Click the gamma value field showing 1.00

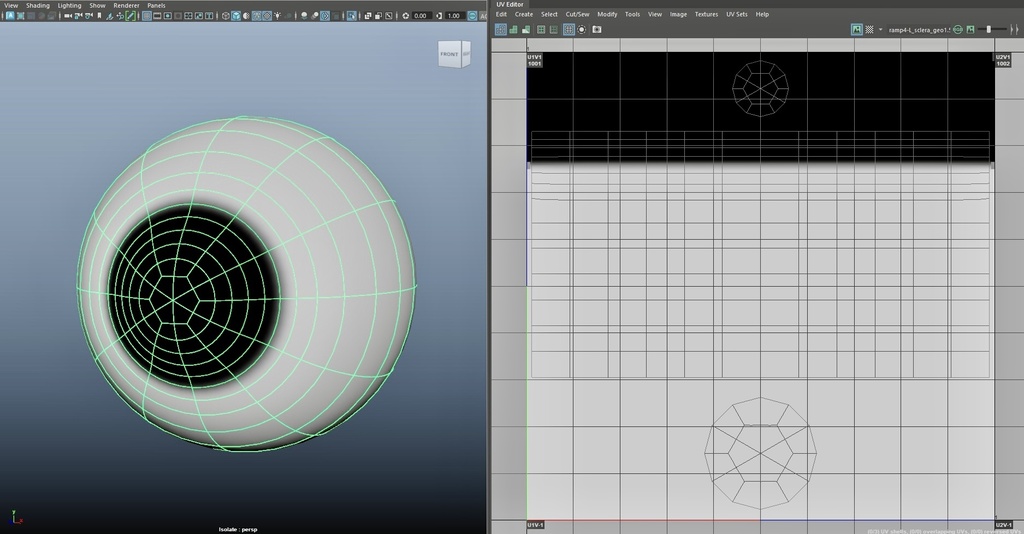pos(453,16)
